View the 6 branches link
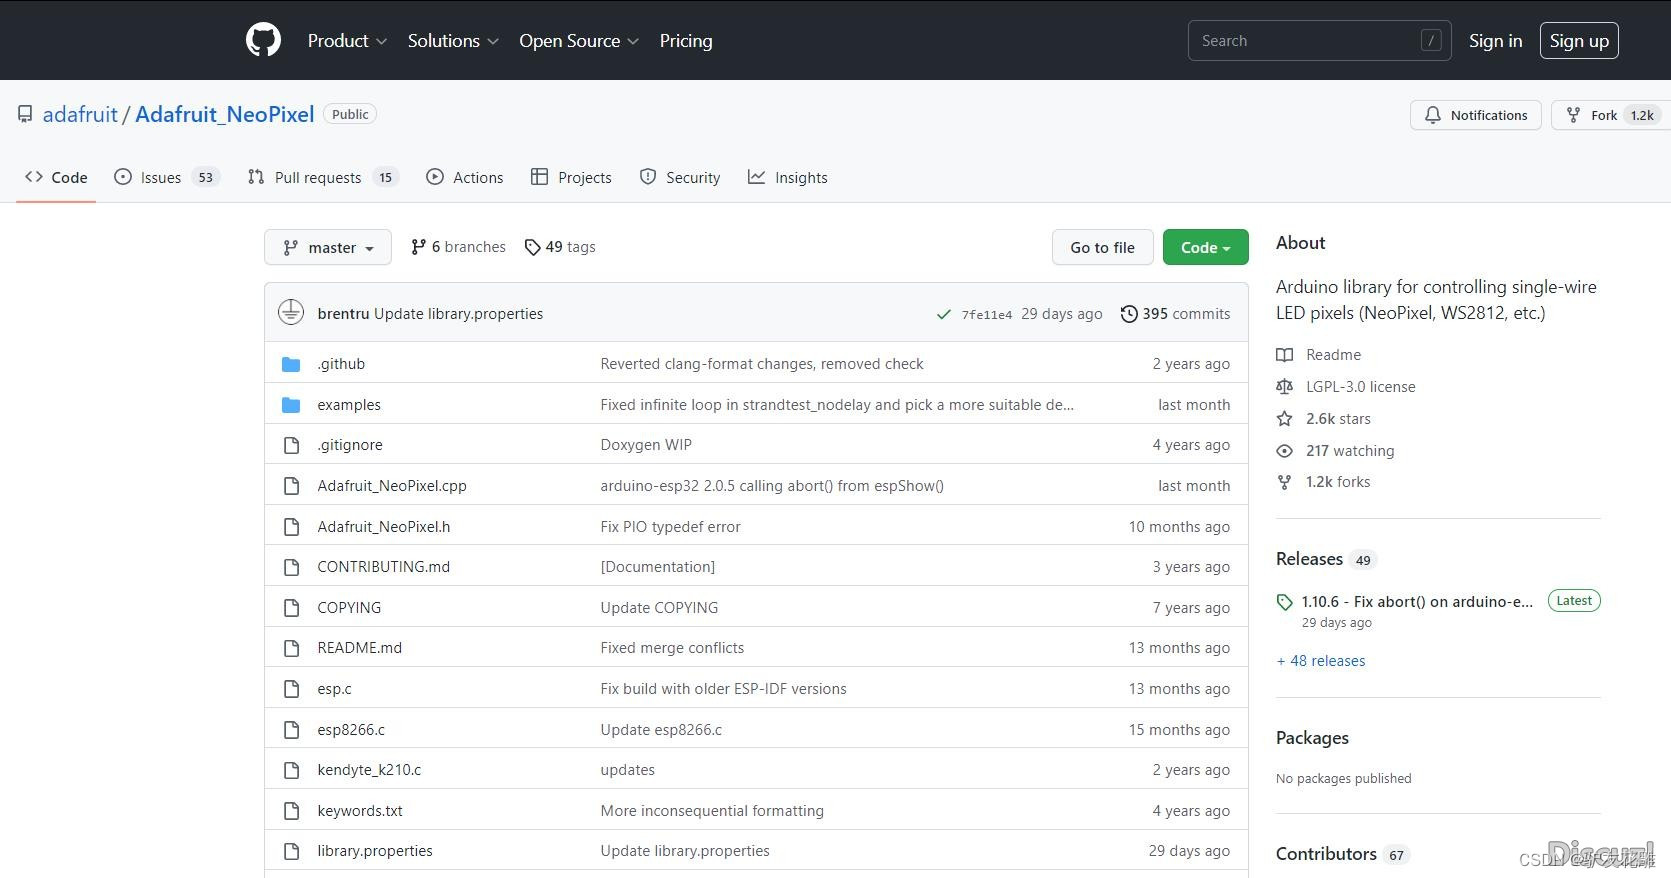This screenshot has height=878, width=1671. pyautogui.click(x=458, y=247)
